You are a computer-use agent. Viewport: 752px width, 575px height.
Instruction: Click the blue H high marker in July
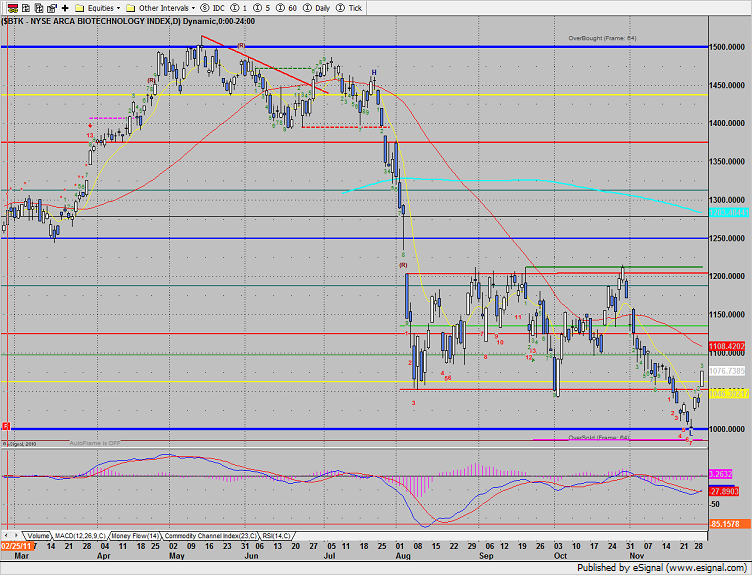[374, 73]
